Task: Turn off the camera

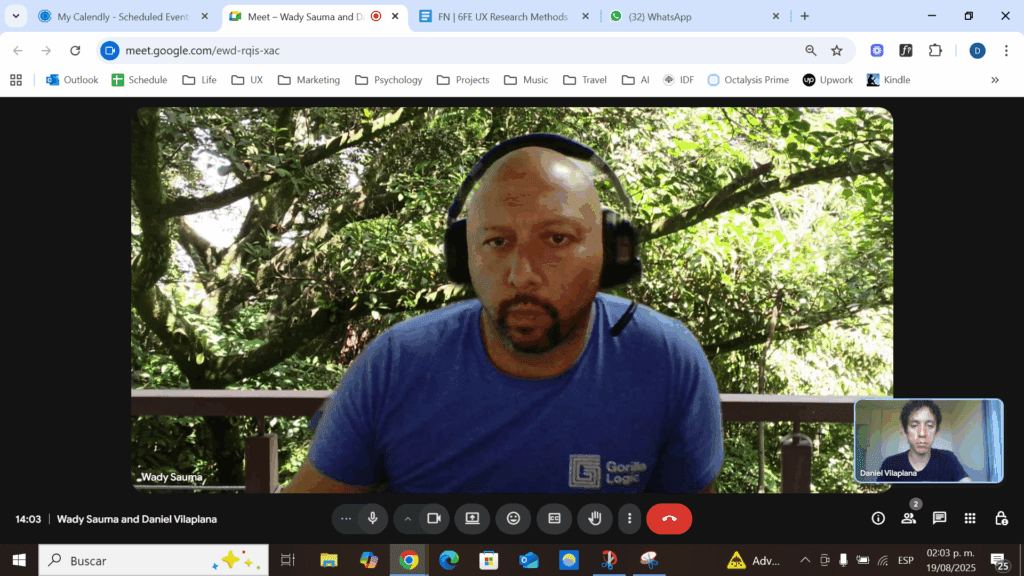Action: [434, 518]
